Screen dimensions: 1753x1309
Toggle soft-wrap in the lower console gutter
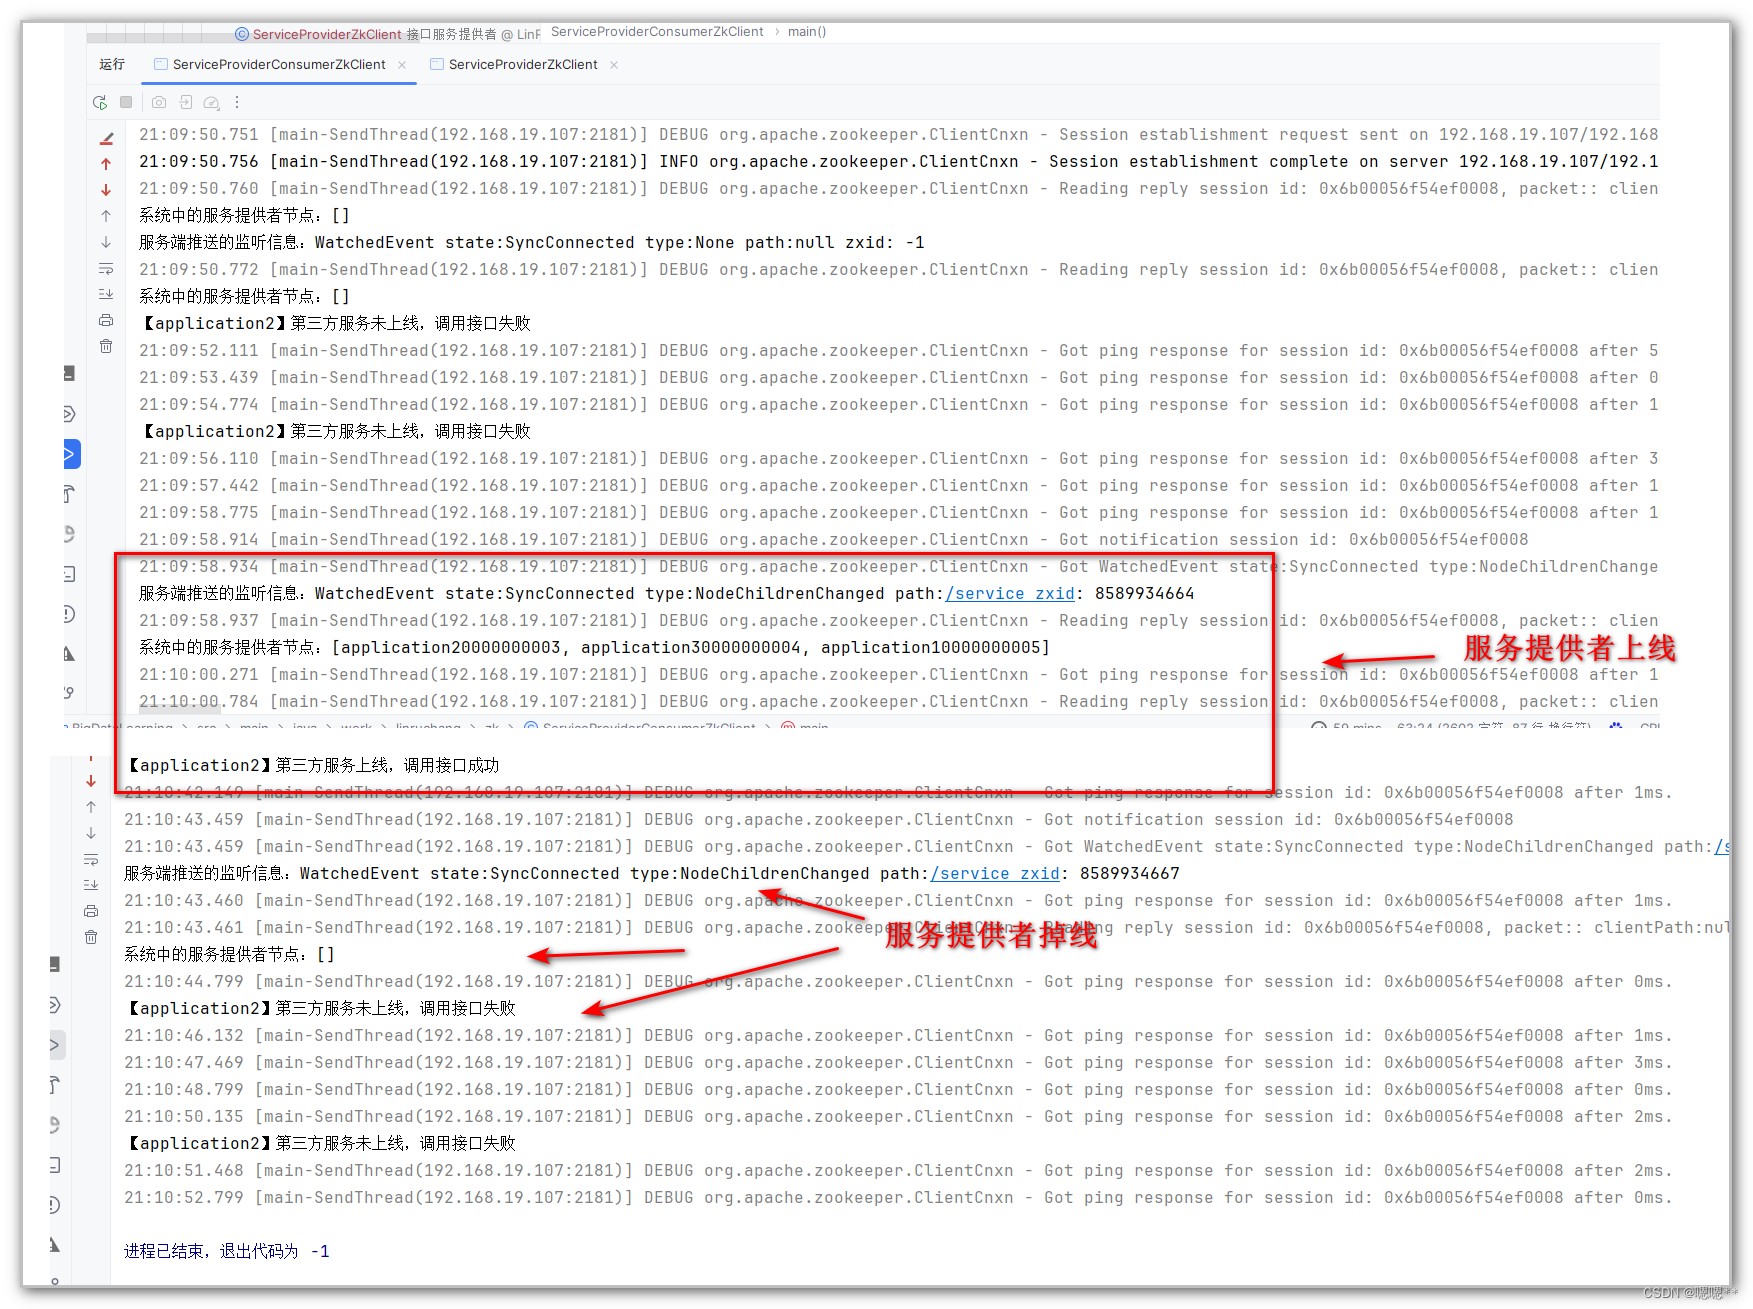[x=91, y=860]
